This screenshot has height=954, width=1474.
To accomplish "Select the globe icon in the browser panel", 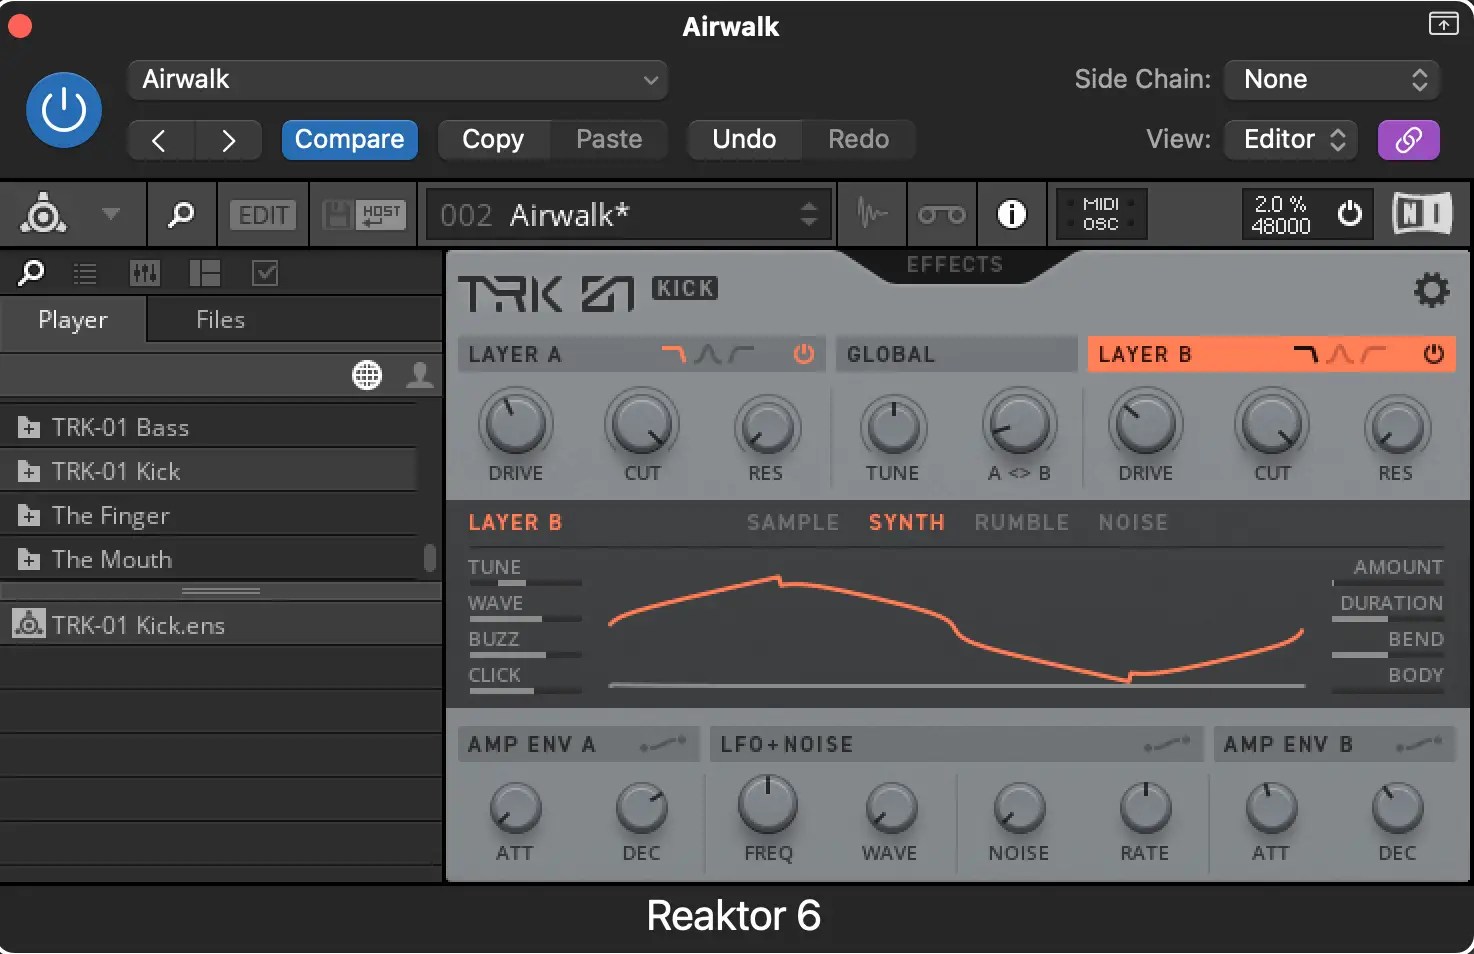I will 367,375.
